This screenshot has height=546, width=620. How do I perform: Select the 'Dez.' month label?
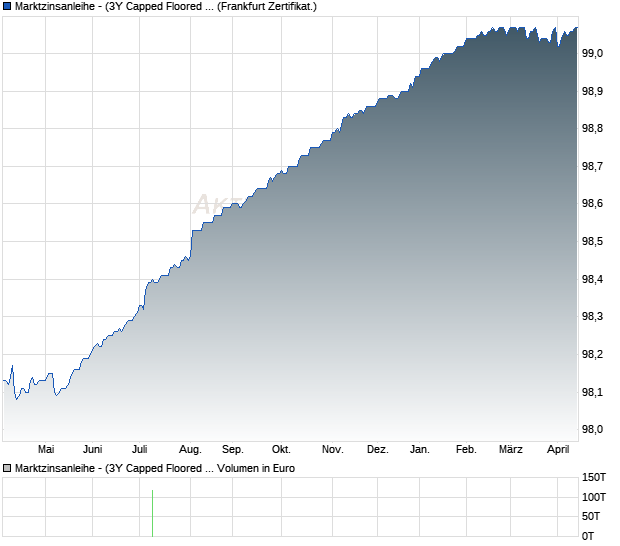[377, 449]
